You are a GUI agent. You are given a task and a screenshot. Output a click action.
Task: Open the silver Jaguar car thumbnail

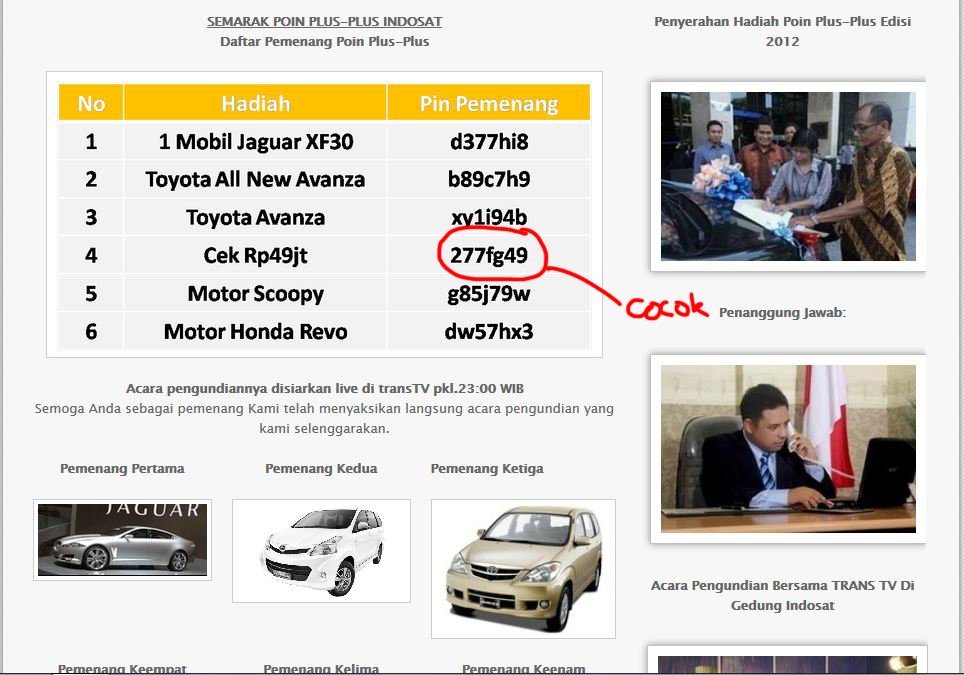pos(122,540)
